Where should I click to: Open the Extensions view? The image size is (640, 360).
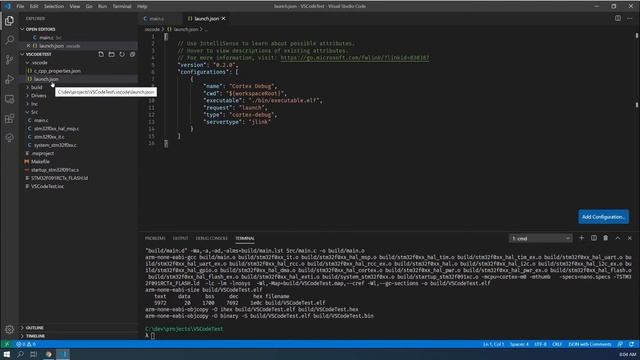pyautogui.click(x=9, y=118)
